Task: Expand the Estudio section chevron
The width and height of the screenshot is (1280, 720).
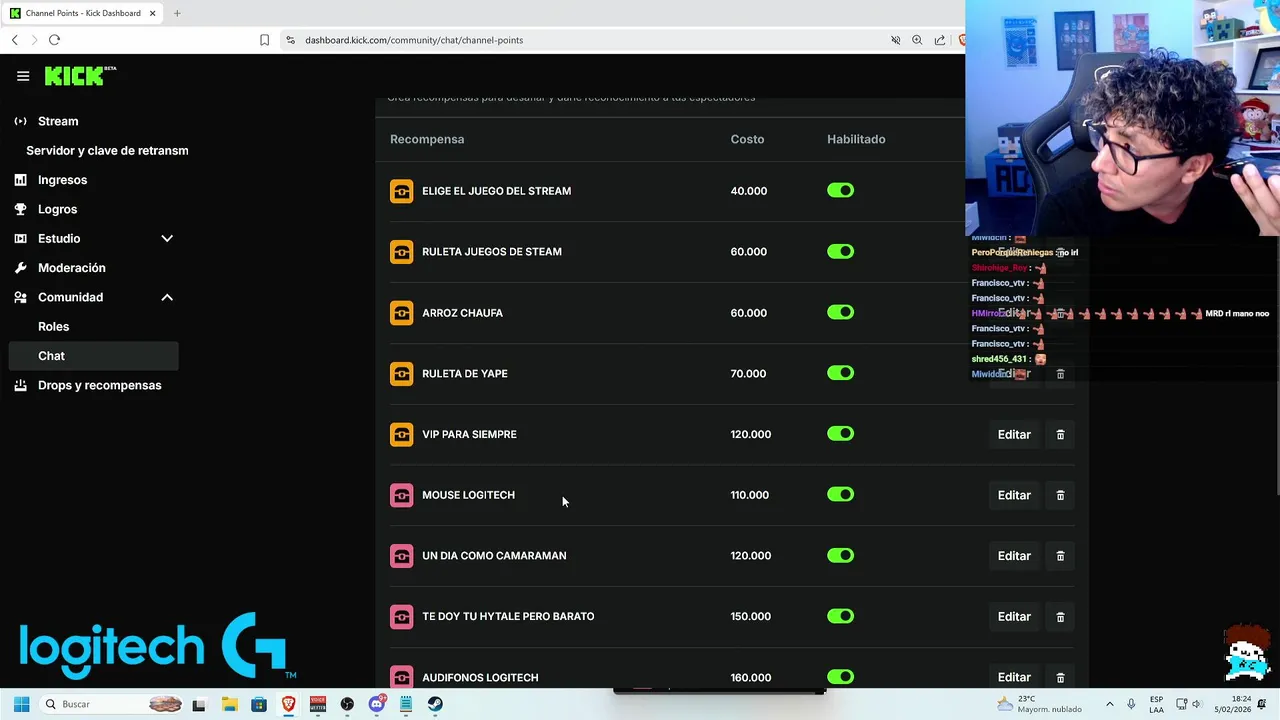Action: 167,239
